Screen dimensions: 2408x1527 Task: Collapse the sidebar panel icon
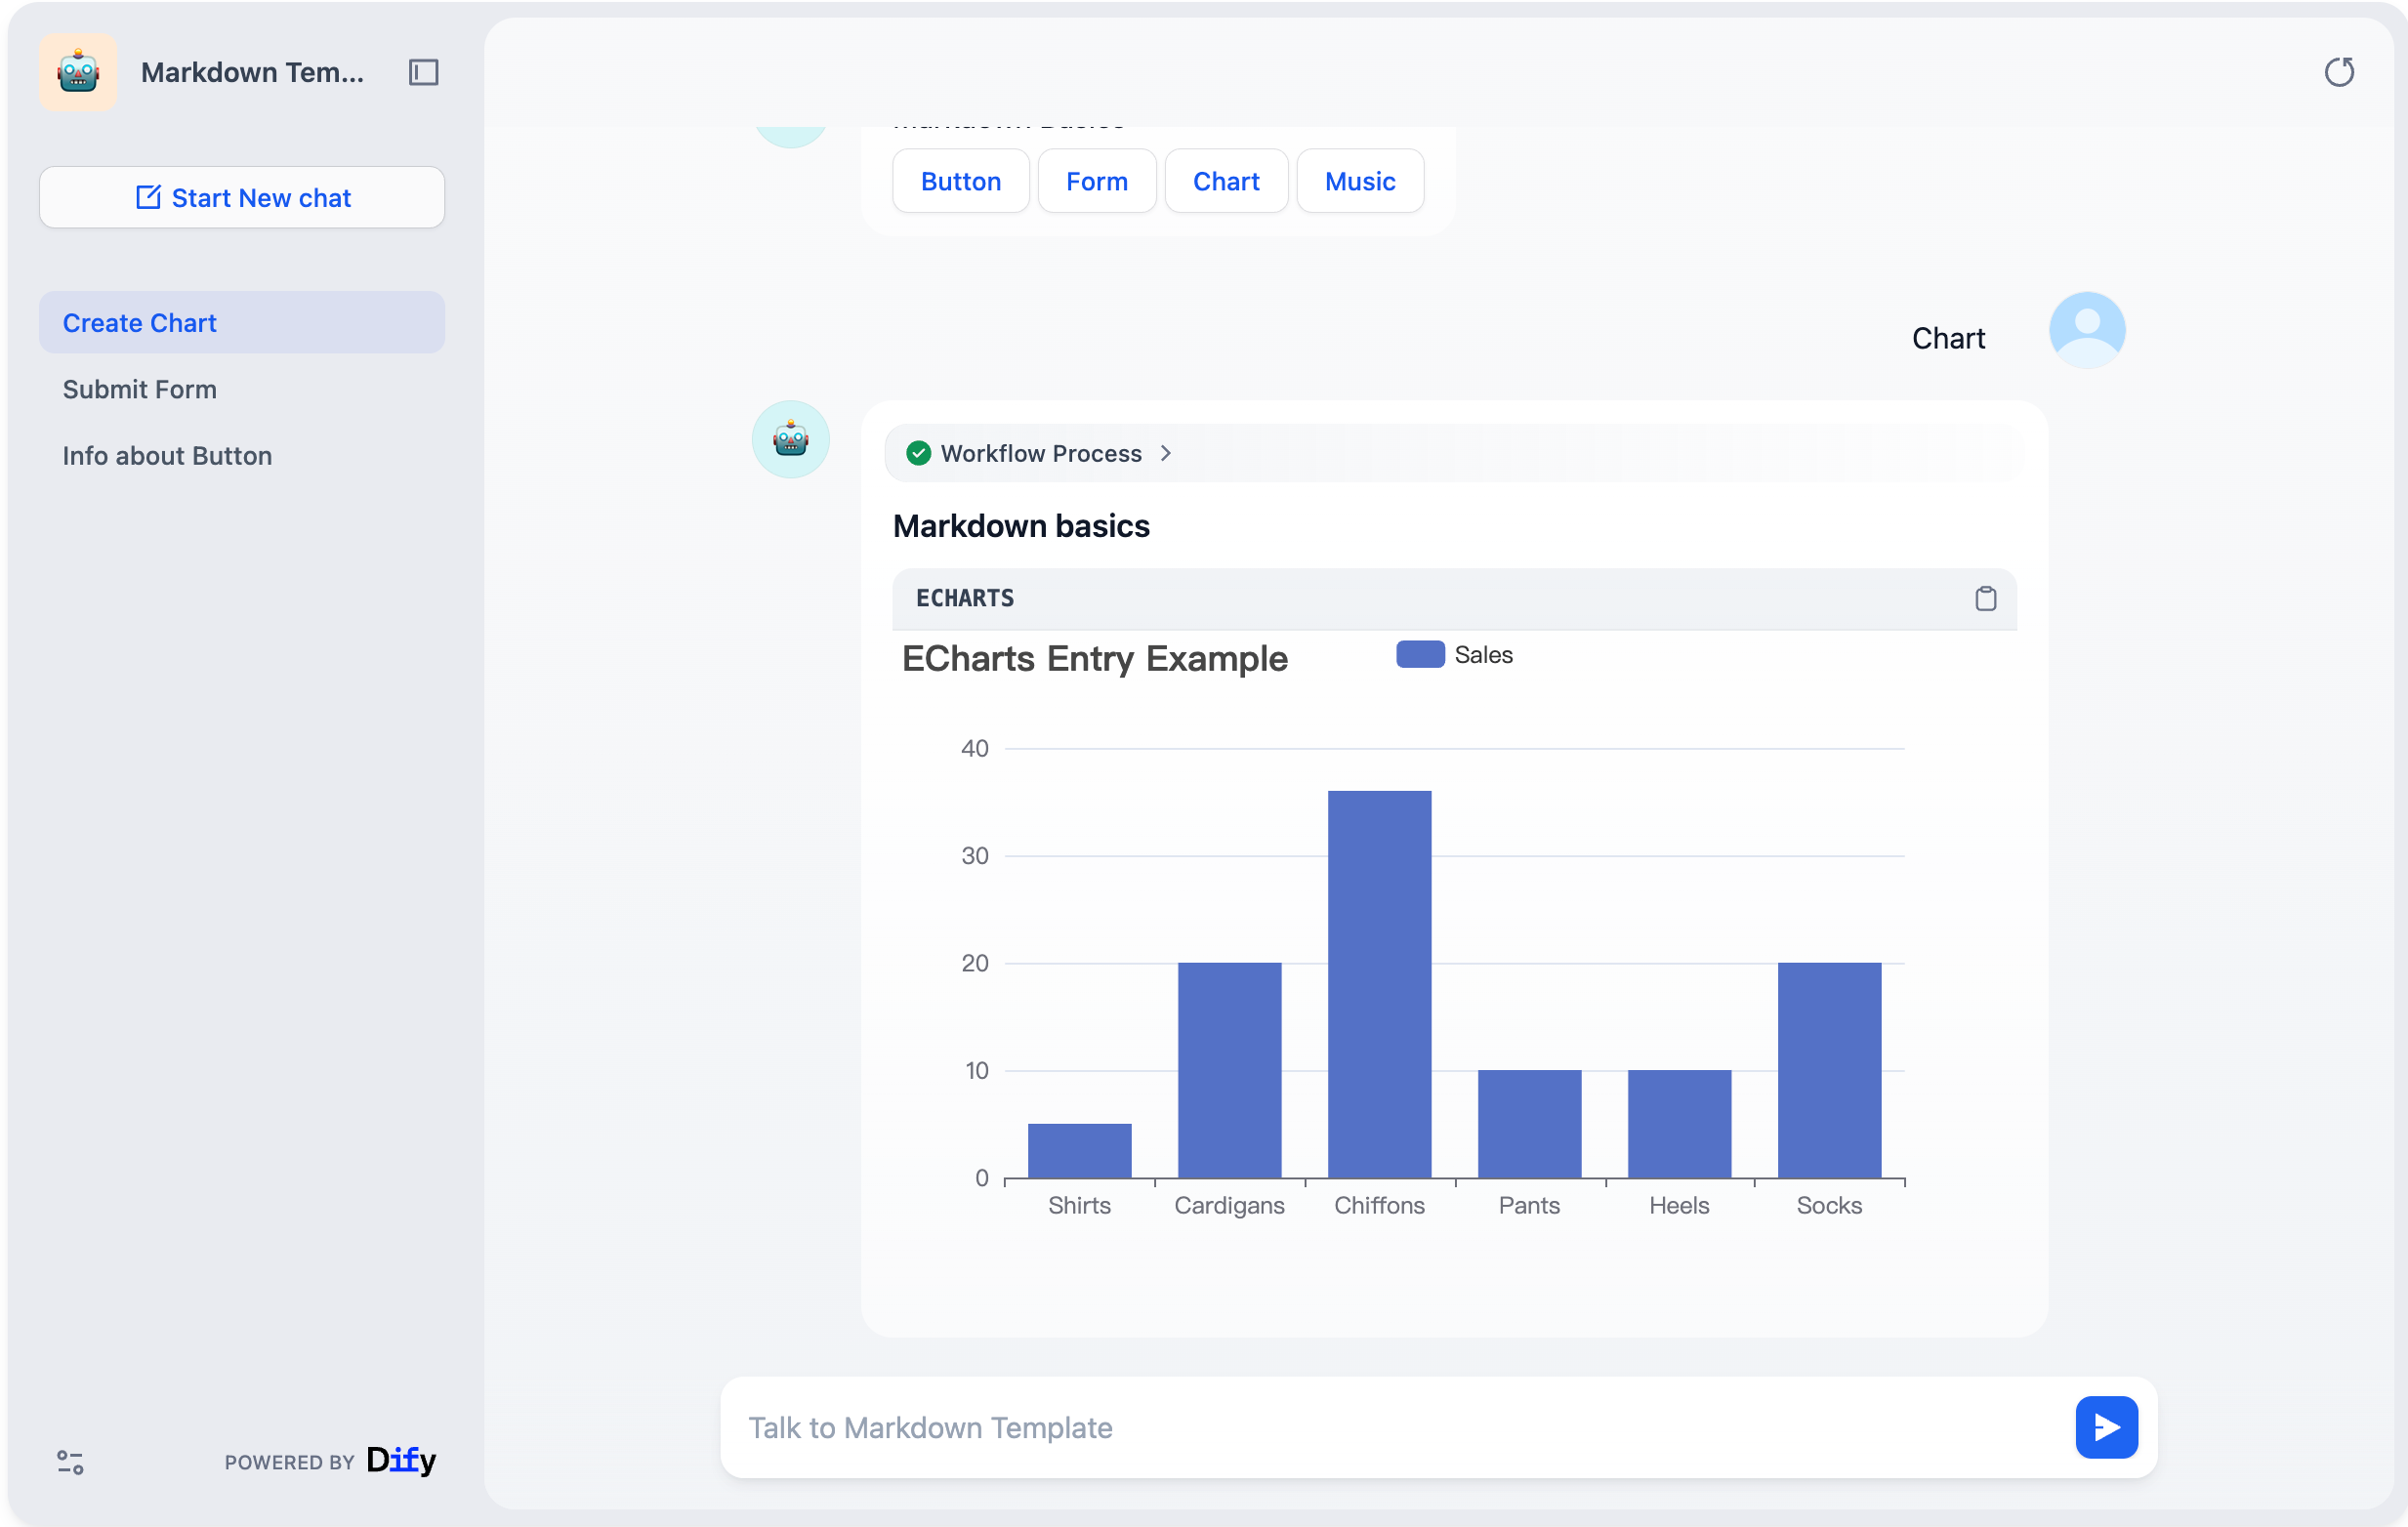[423, 72]
